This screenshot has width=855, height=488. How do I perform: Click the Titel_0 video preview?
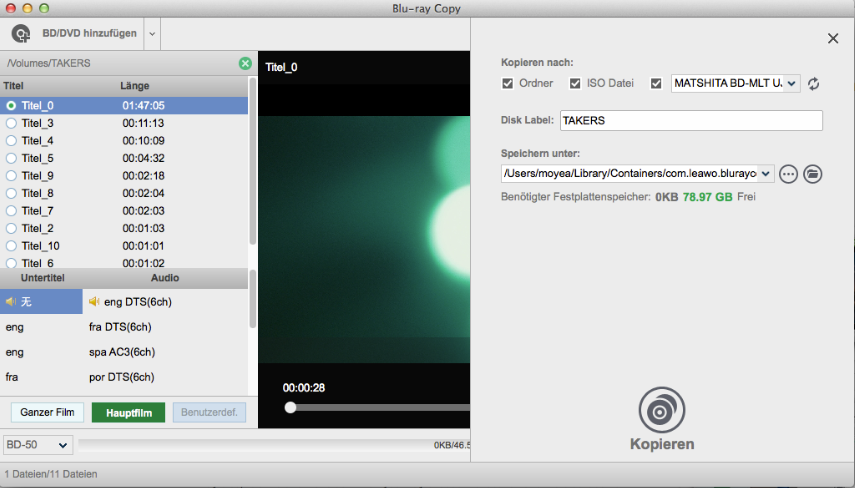coord(364,240)
